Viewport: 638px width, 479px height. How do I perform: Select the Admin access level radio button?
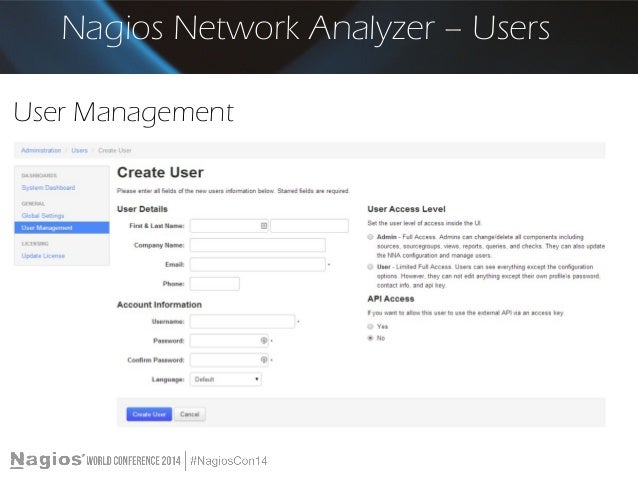click(370, 237)
